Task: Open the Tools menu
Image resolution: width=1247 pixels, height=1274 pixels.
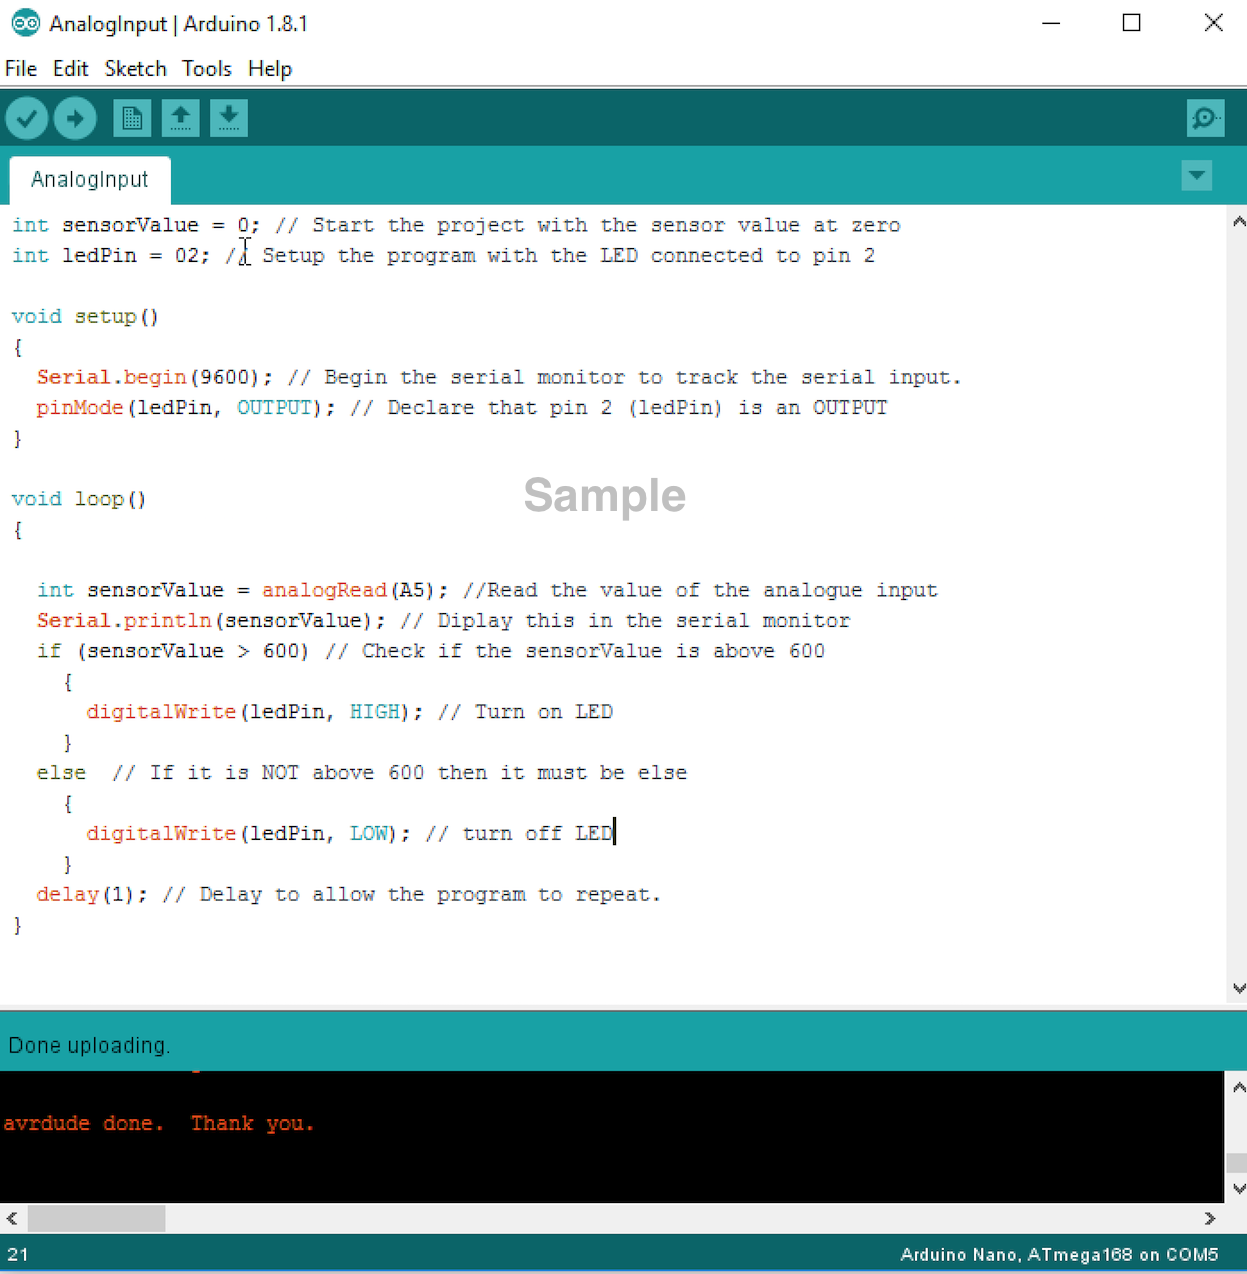Action: pos(207,69)
